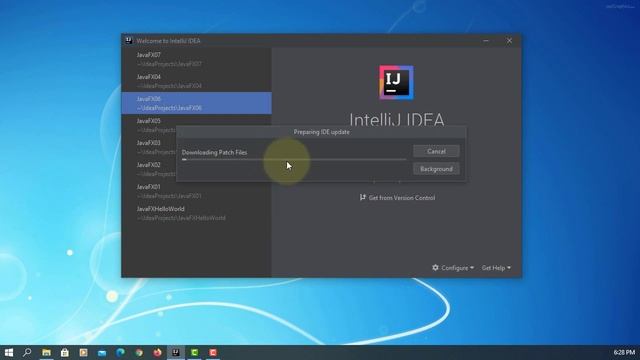Click Get from Version Control
Viewport: 640px width, 360px height.
click(x=397, y=198)
